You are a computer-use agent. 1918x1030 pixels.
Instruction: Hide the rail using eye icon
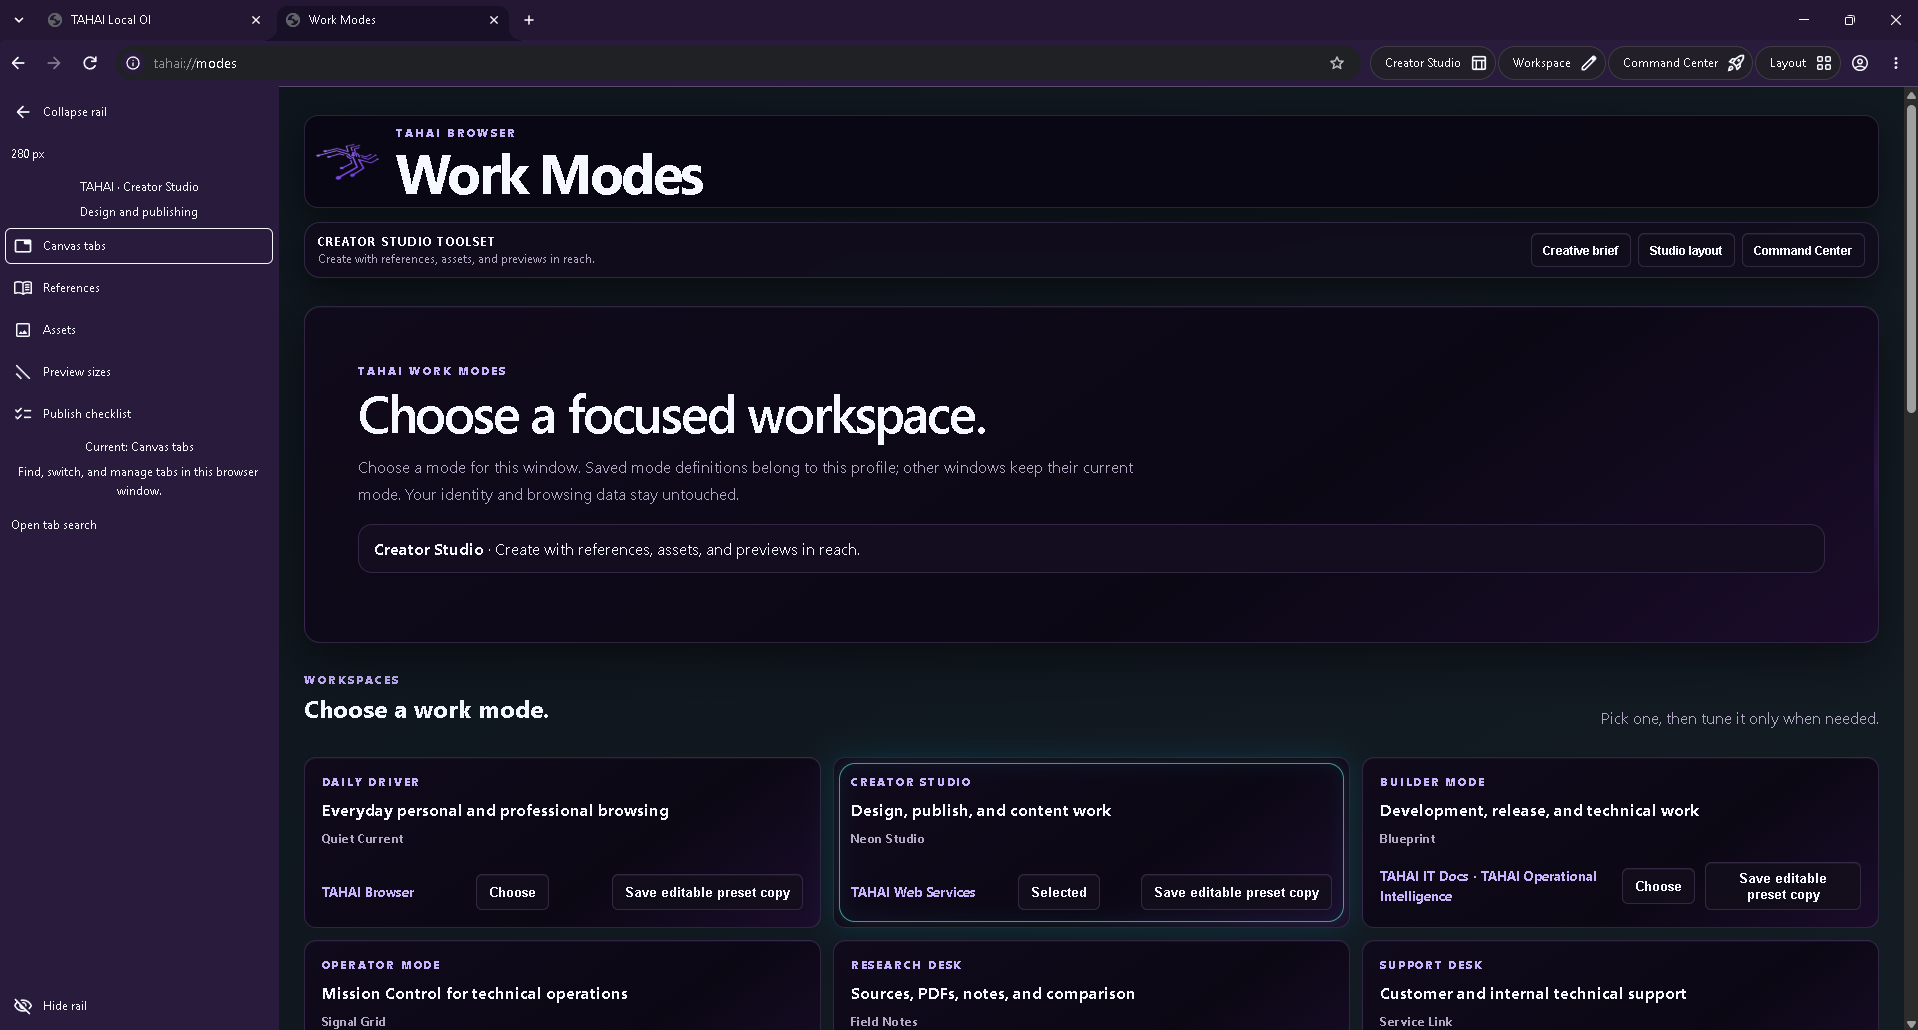point(23,1006)
